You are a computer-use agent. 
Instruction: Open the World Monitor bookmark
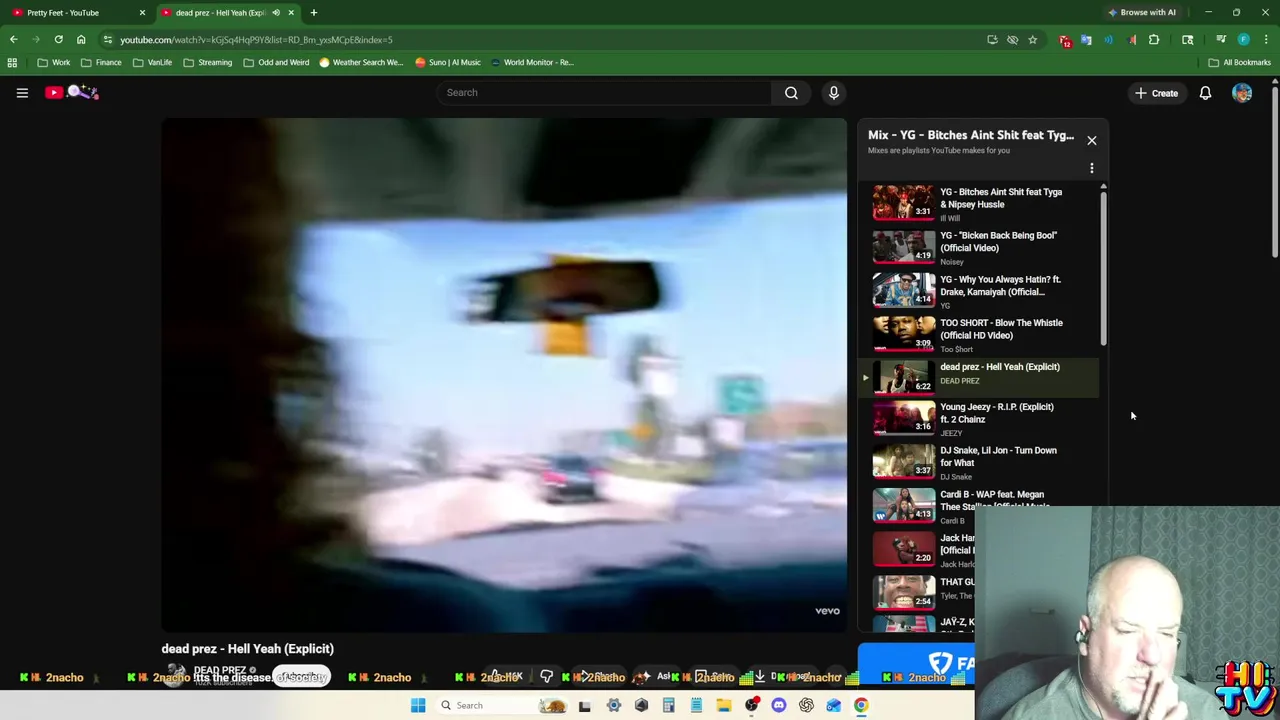[x=532, y=63]
